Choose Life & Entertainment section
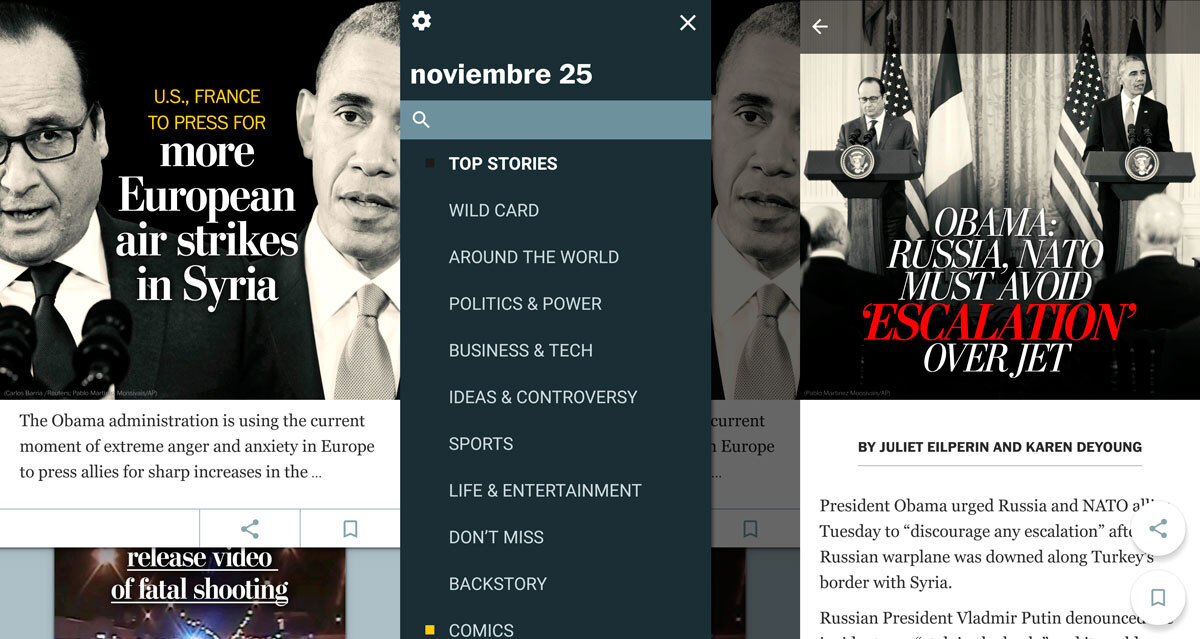 545,490
